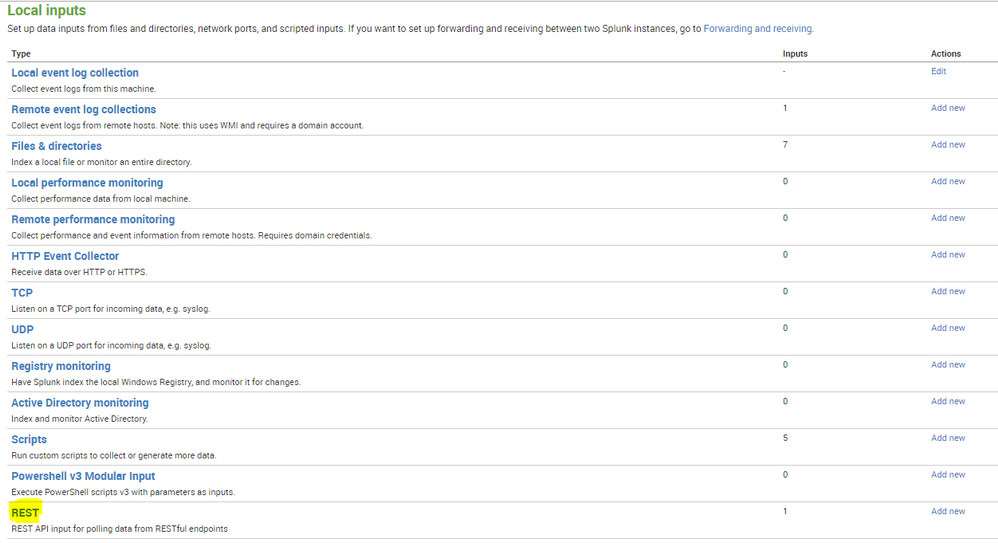Open the Scripts input type
The width and height of the screenshot is (998, 543).
(x=29, y=439)
